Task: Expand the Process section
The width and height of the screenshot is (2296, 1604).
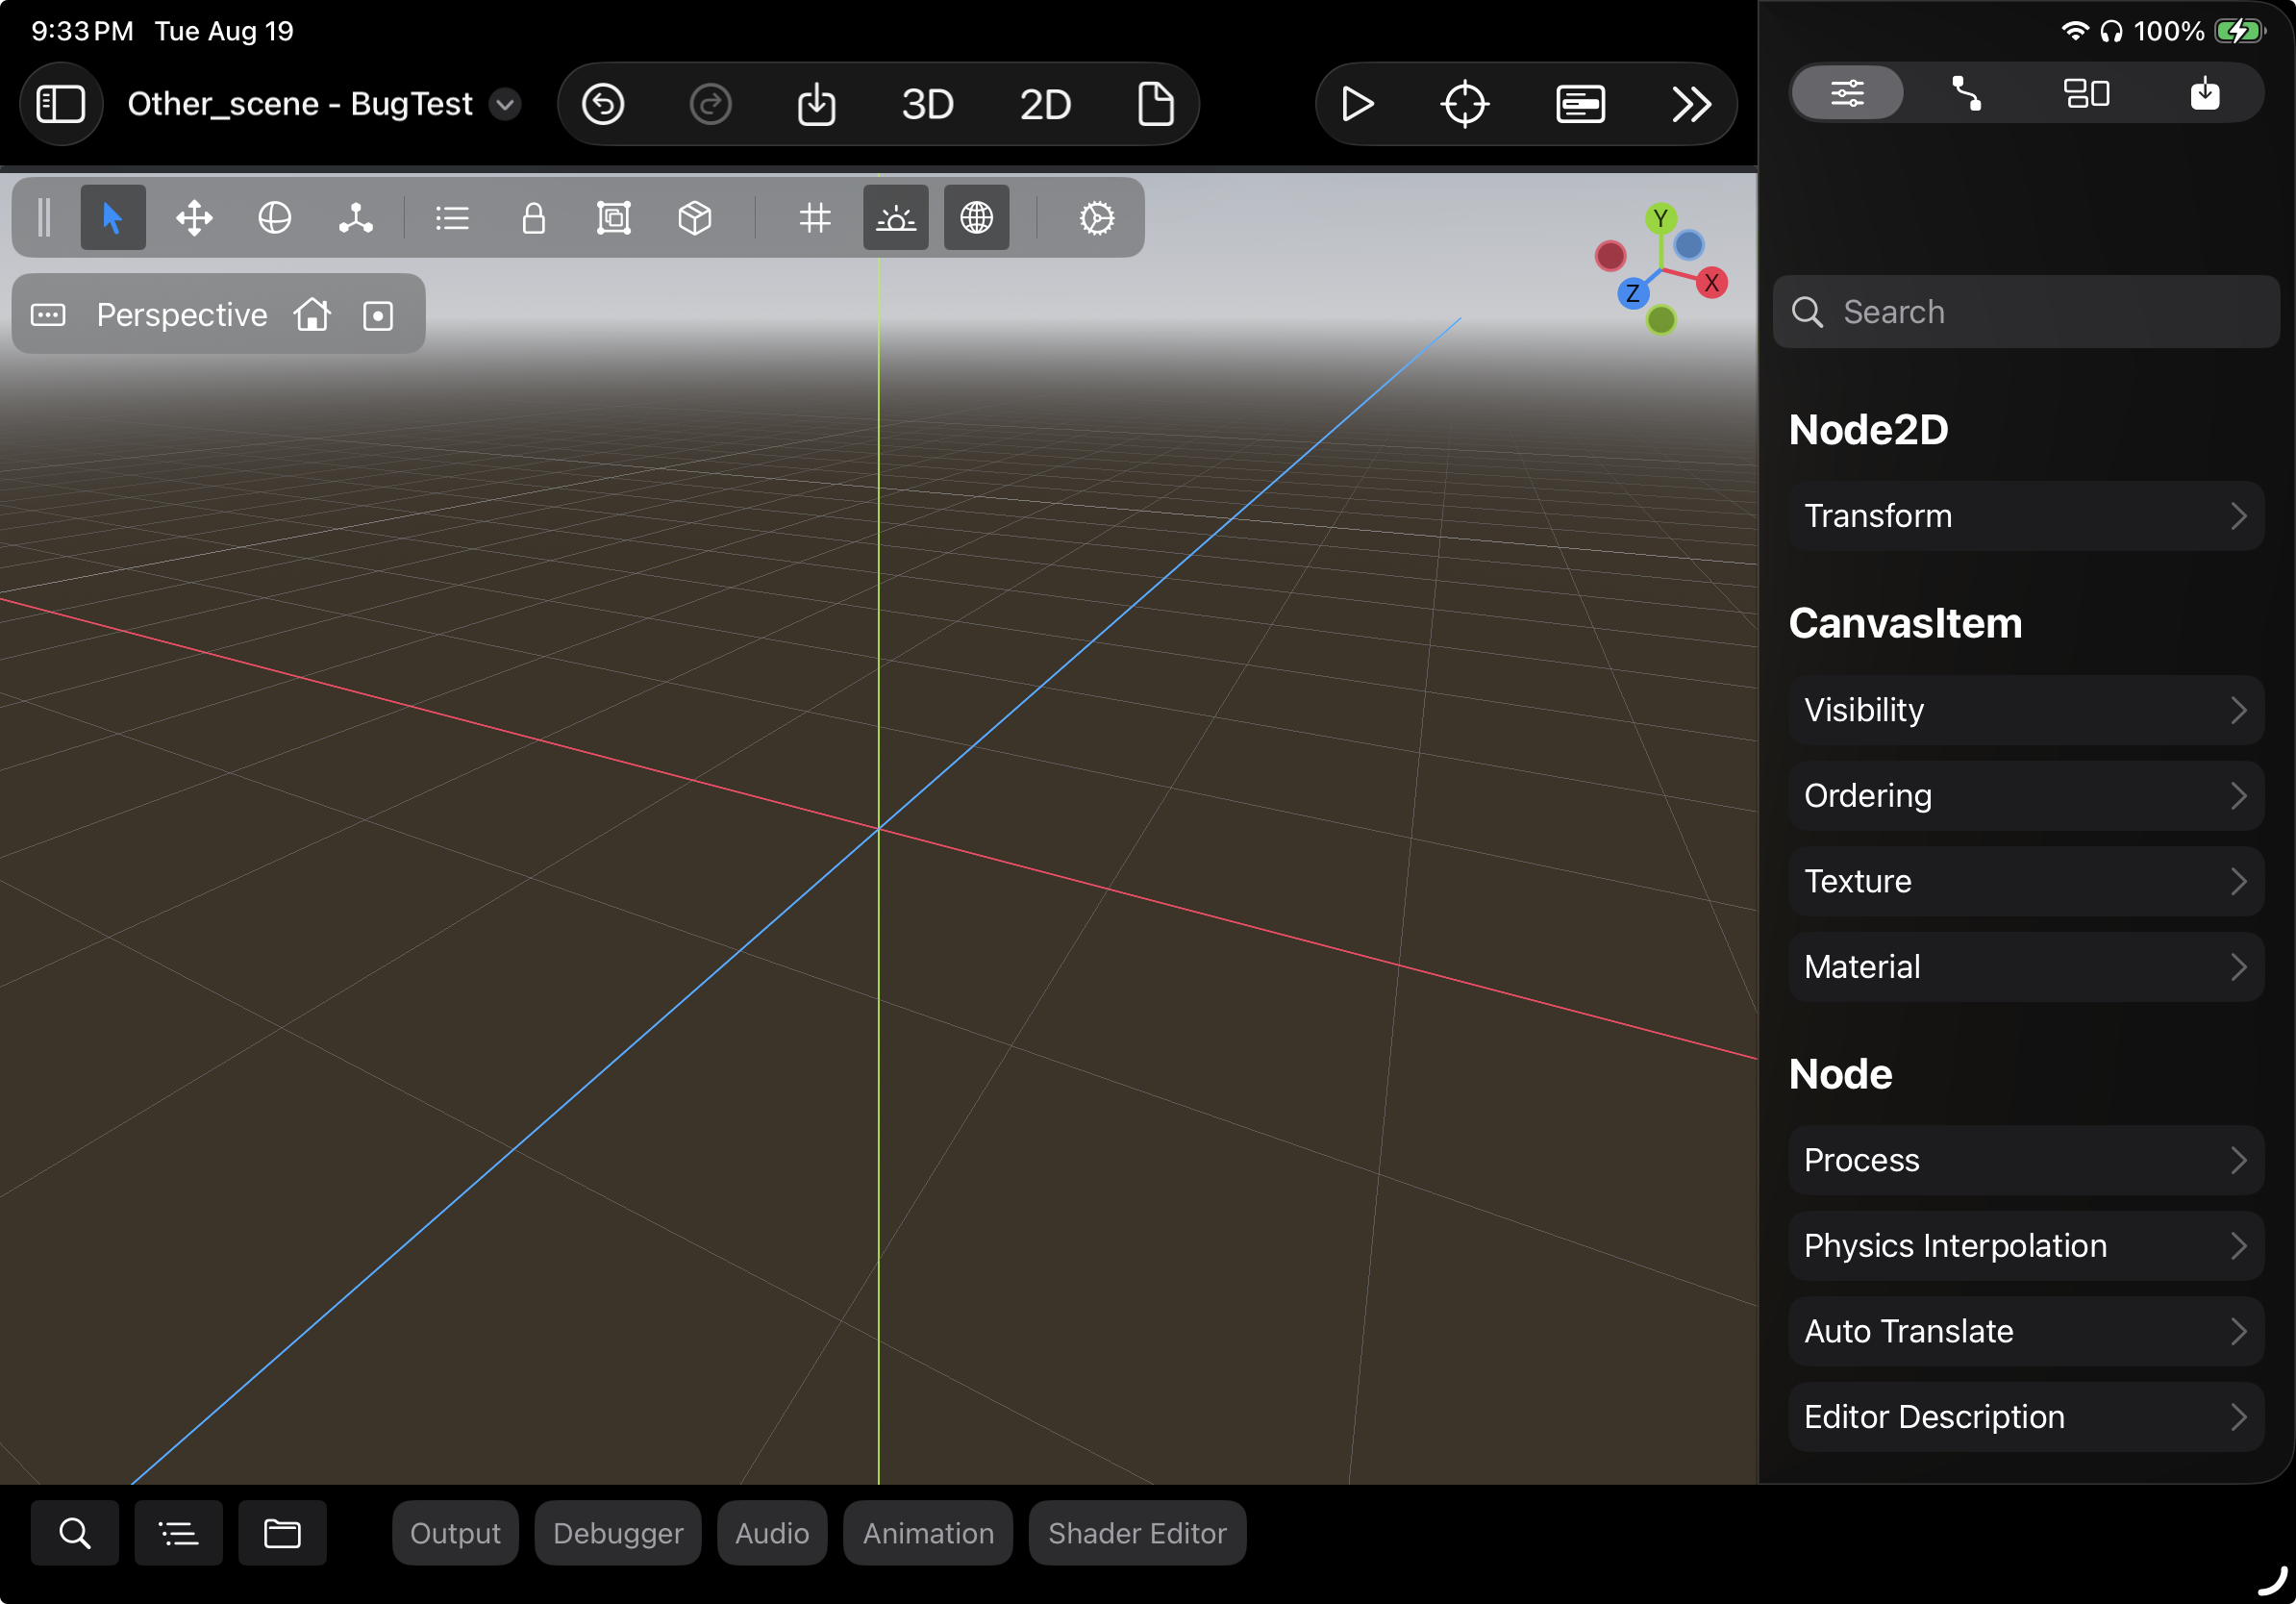Action: pyautogui.click(x=2026, y=1160)
